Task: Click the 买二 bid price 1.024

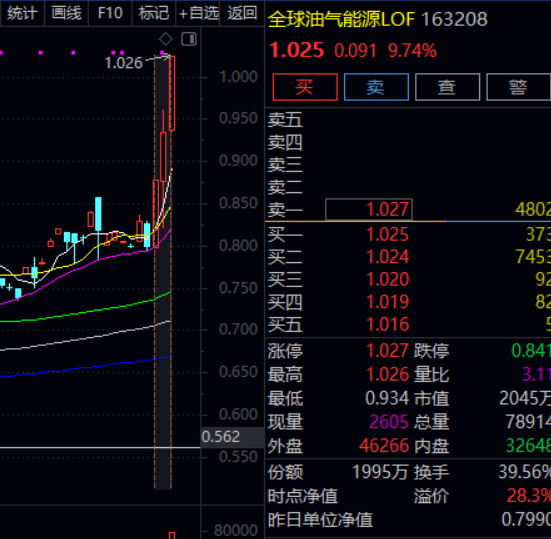Action: click(x=388, y=257)
